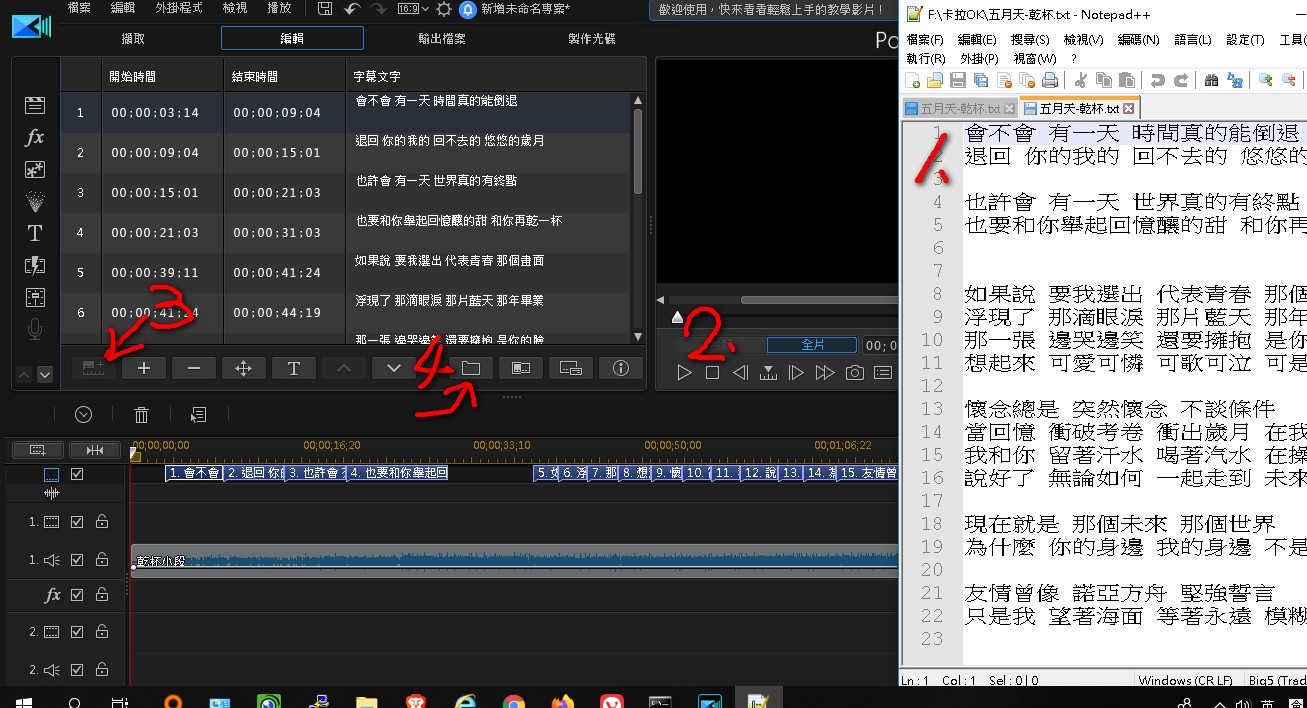The width and height of the screenshot is (1307, 708).
Task: Open the import subtitle file folder icon
Action: (x=471, y=368)
